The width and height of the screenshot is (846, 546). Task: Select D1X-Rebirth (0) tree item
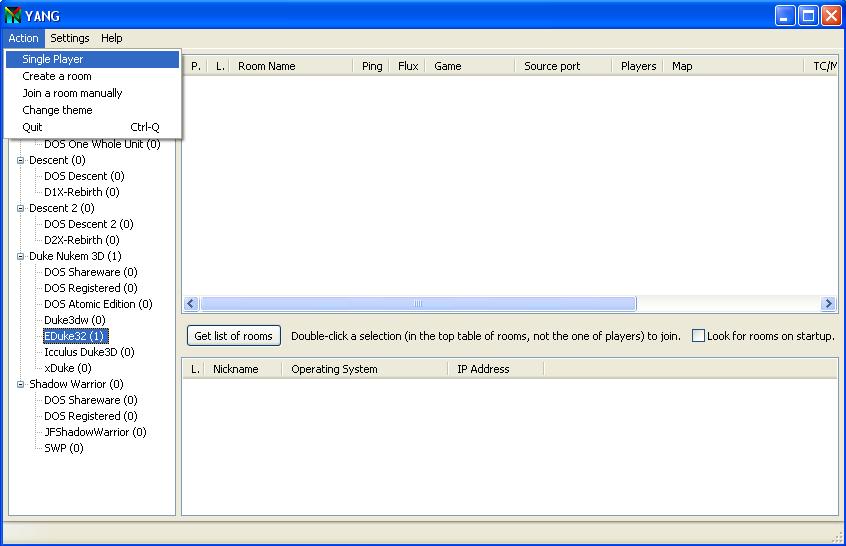coord(81,192)
